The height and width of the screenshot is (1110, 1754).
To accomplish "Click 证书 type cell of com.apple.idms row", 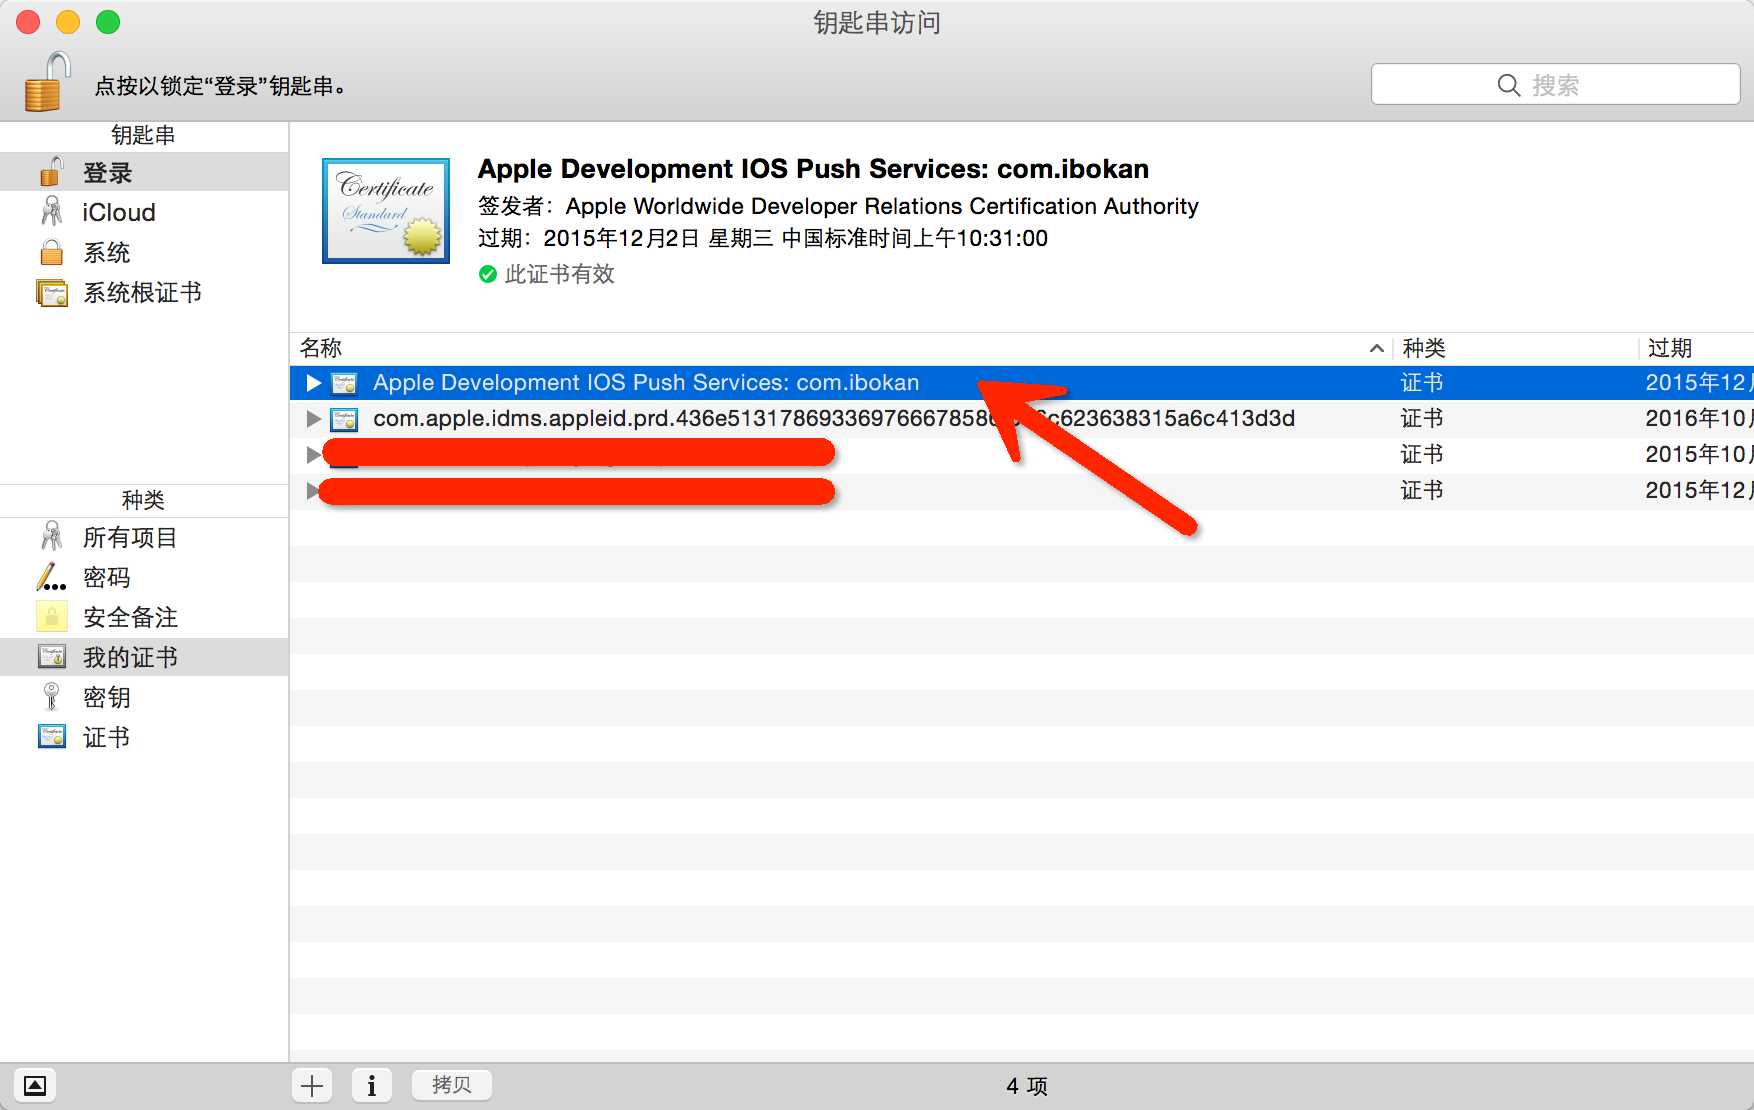I will click(1422, 419).
